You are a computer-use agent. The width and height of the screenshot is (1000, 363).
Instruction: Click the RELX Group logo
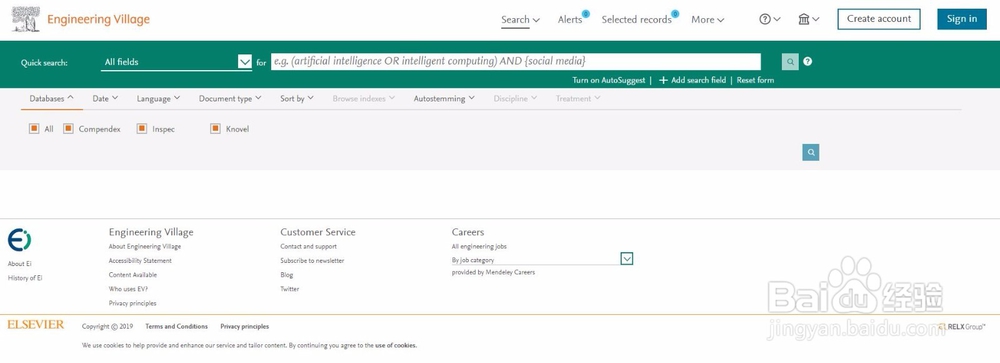962,326
